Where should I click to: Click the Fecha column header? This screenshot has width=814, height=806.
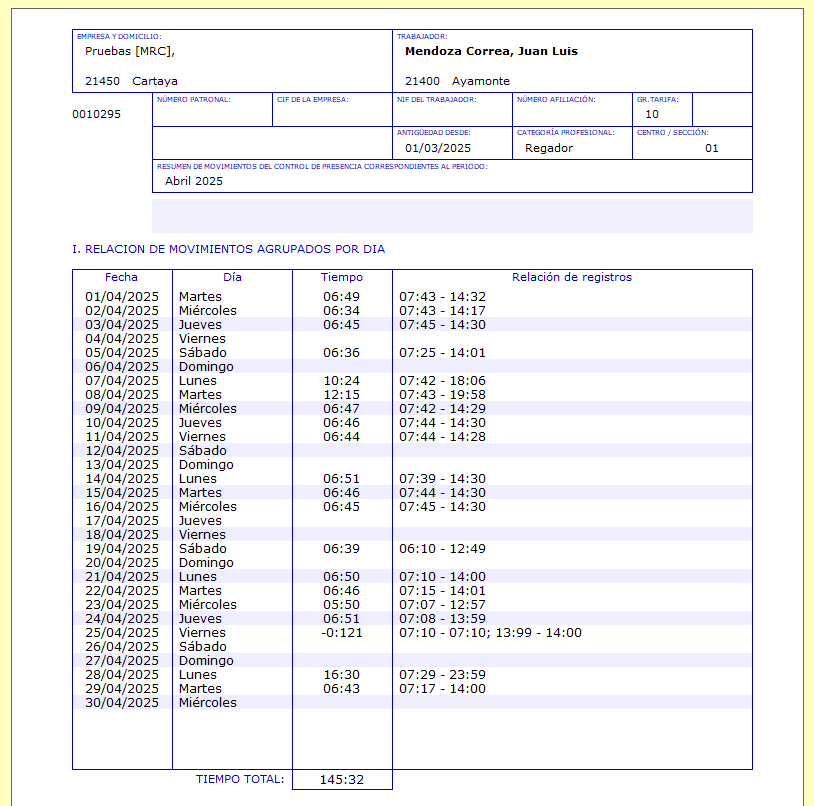[121, 277]
